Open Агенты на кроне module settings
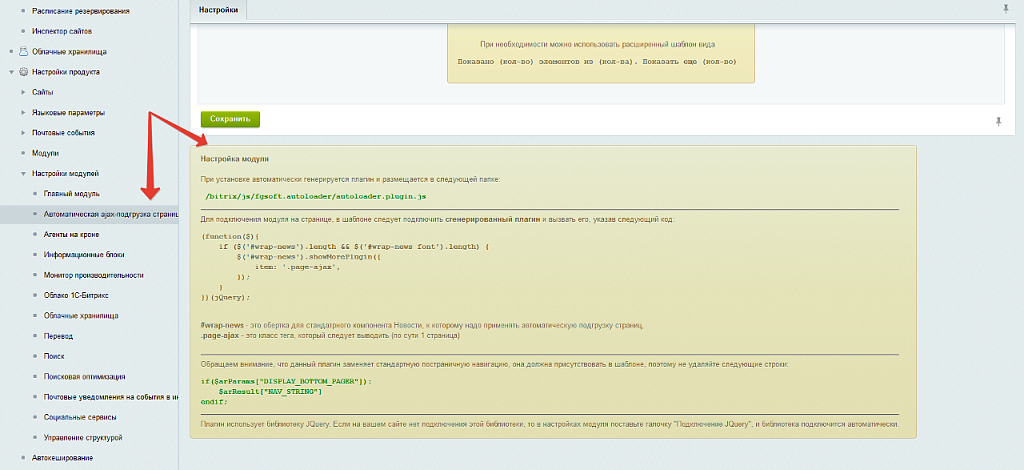1024x470 pixels. (74, 234)
